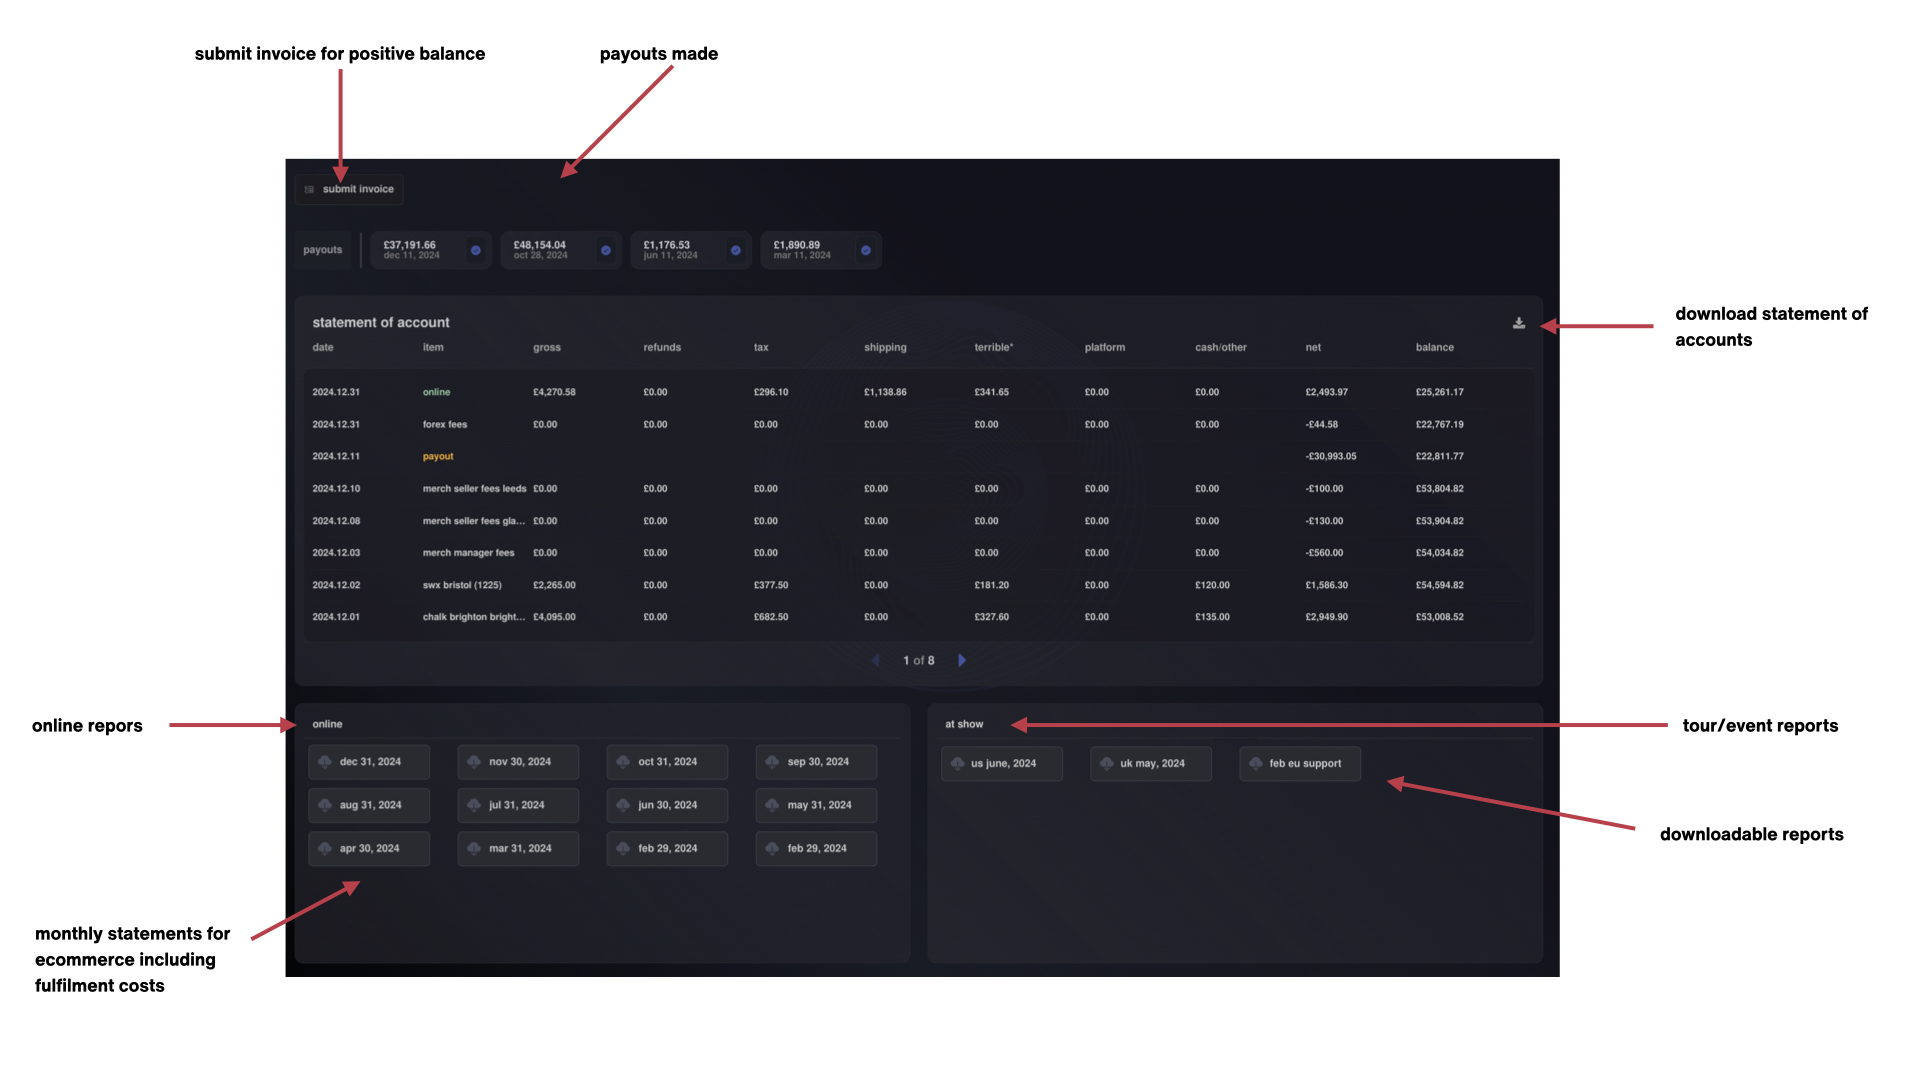The height and width of the screenshot is (1080, 1920).
Task: Click check icon on £48,154.04 payout
Action: pyautogui.click(x=606, y=250)
